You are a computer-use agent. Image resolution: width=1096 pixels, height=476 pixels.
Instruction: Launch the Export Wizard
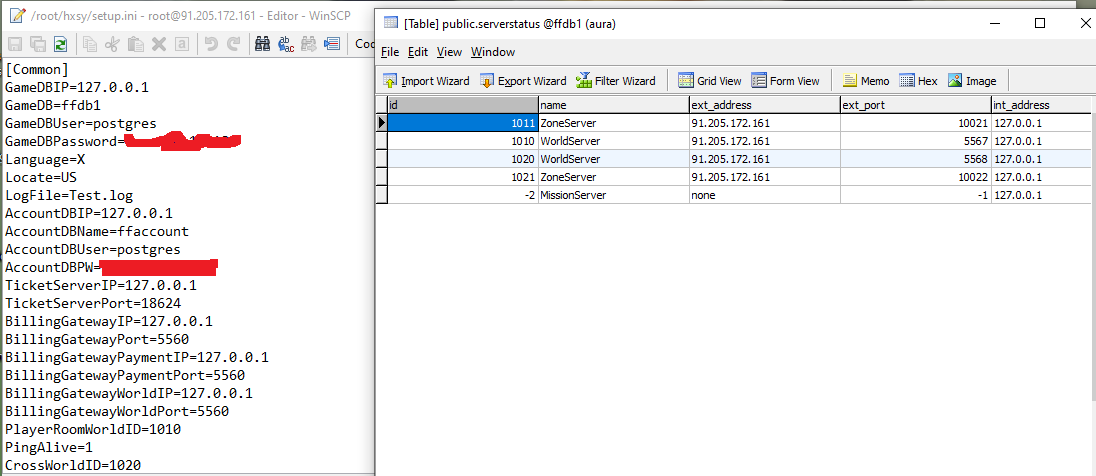pos(523,81)
